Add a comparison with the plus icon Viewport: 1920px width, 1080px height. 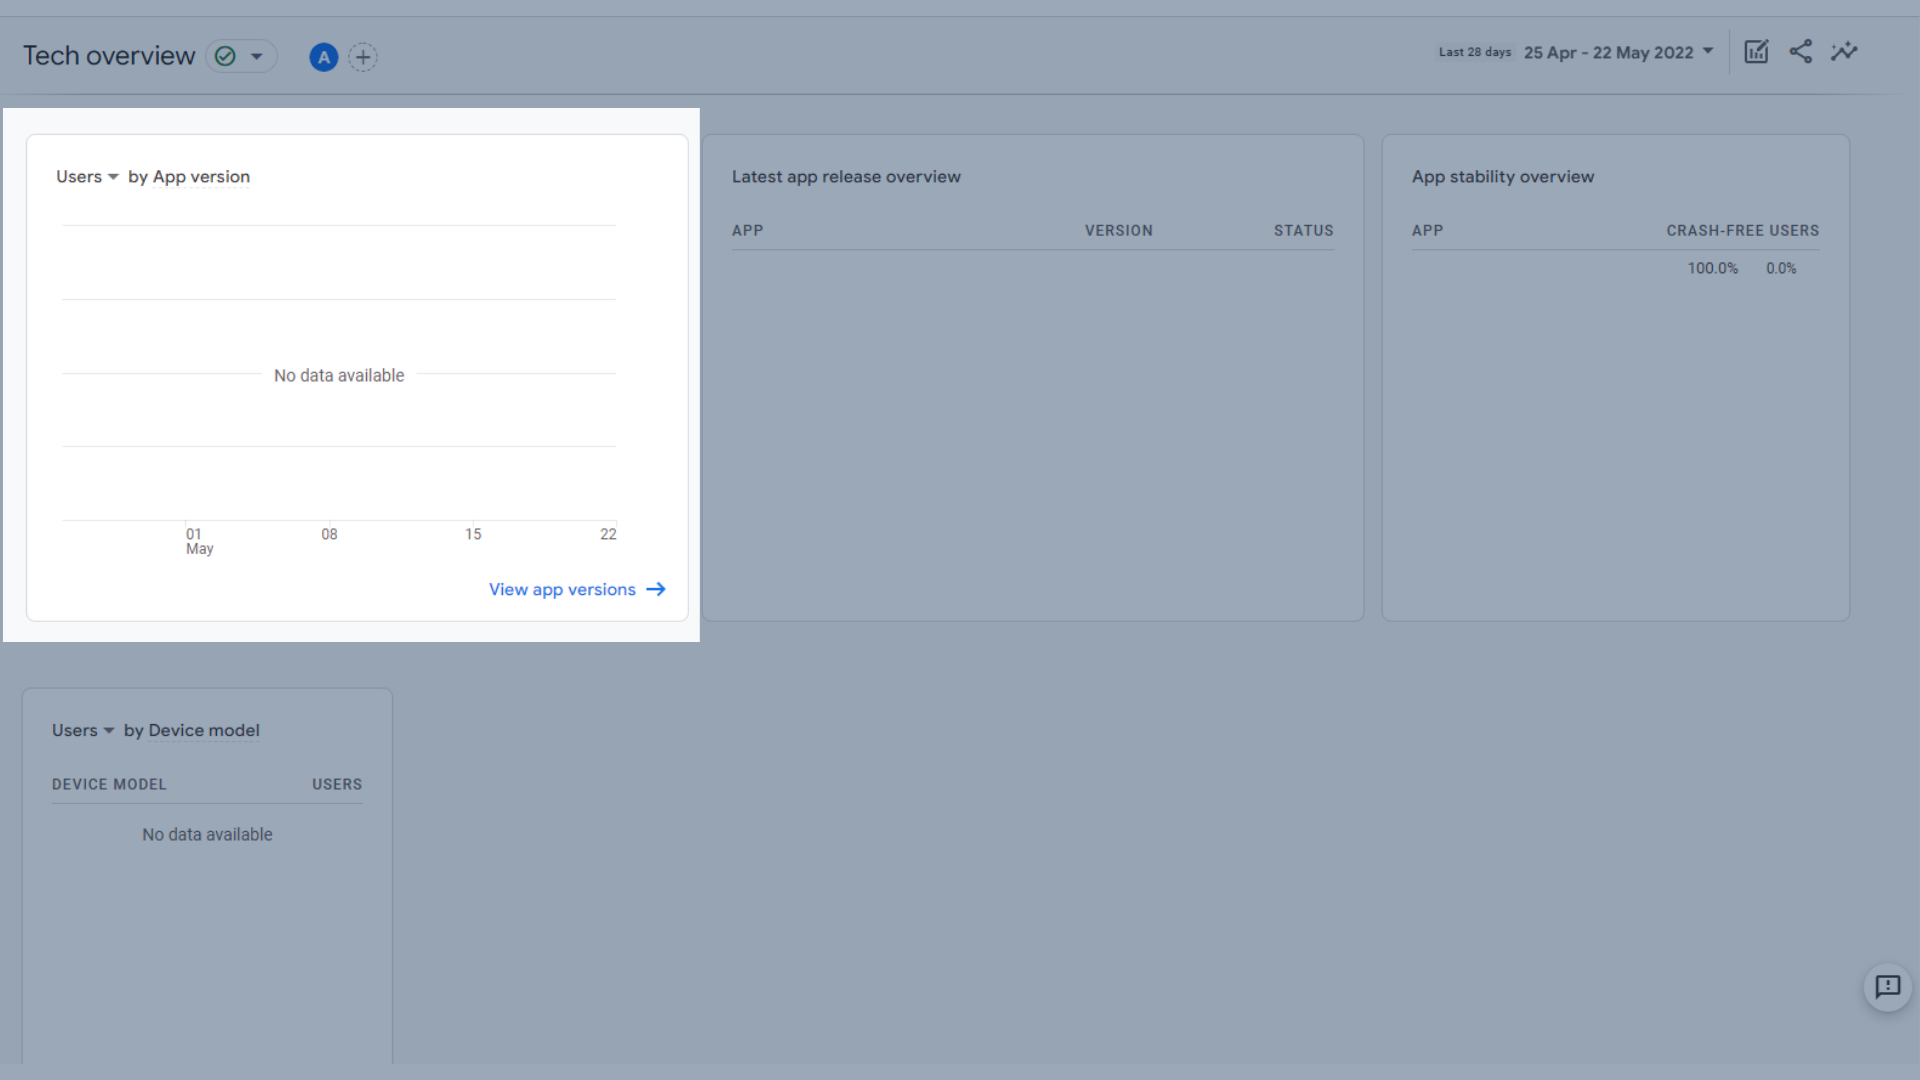(x=363, y=57)
